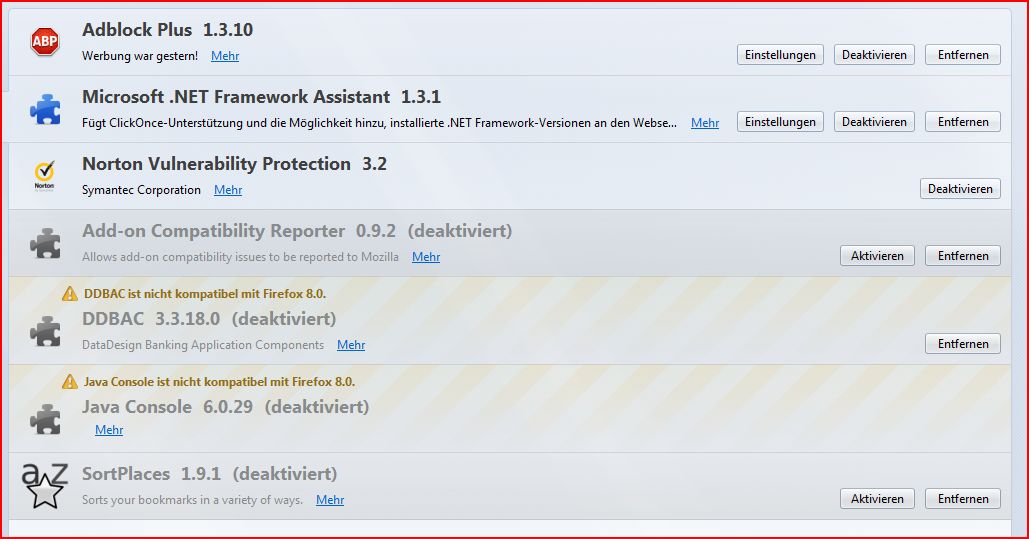Select the Norton Vulnerability Protection entry row
The height and width of the screenshot is (539, 1029).
pos(509,177)
